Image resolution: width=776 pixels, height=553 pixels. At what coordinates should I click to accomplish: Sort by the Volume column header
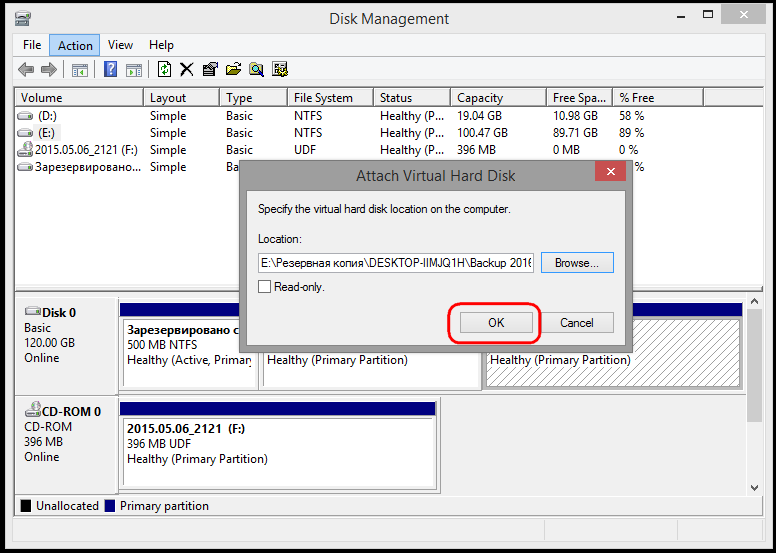click(x=80, y=98)
